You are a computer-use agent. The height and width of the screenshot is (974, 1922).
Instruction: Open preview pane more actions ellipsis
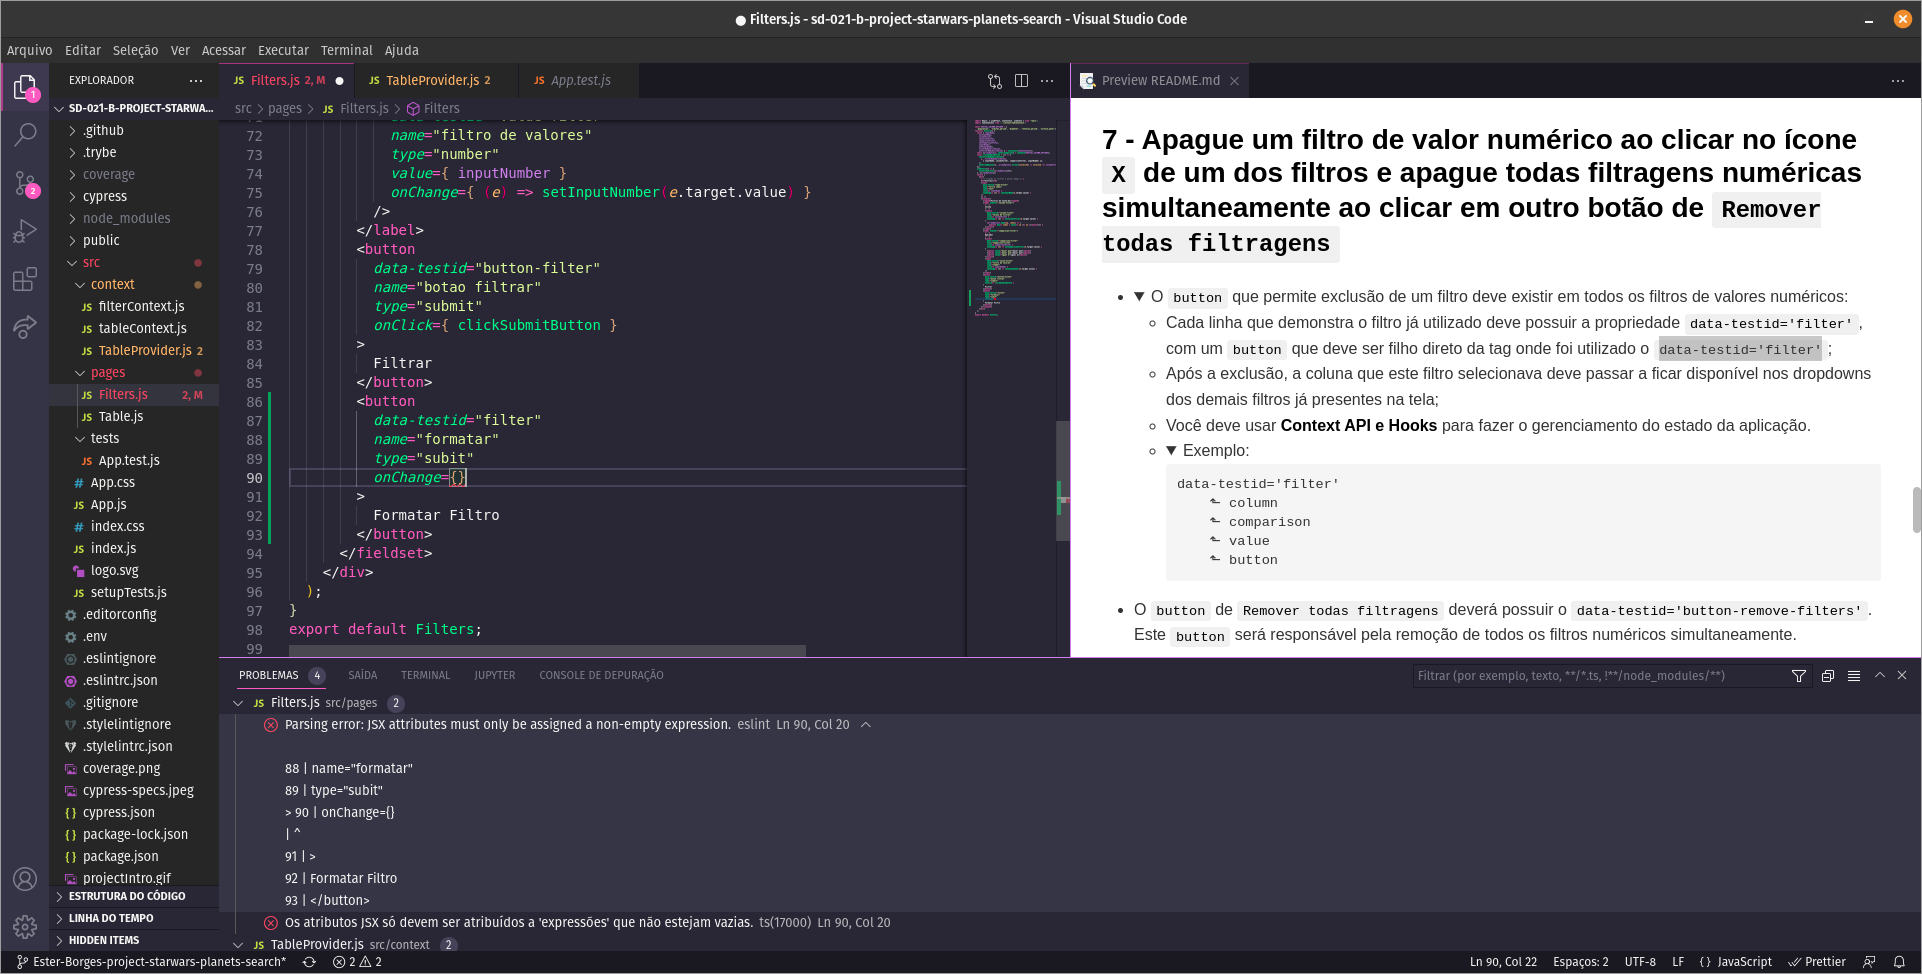tap(1898, 81)
